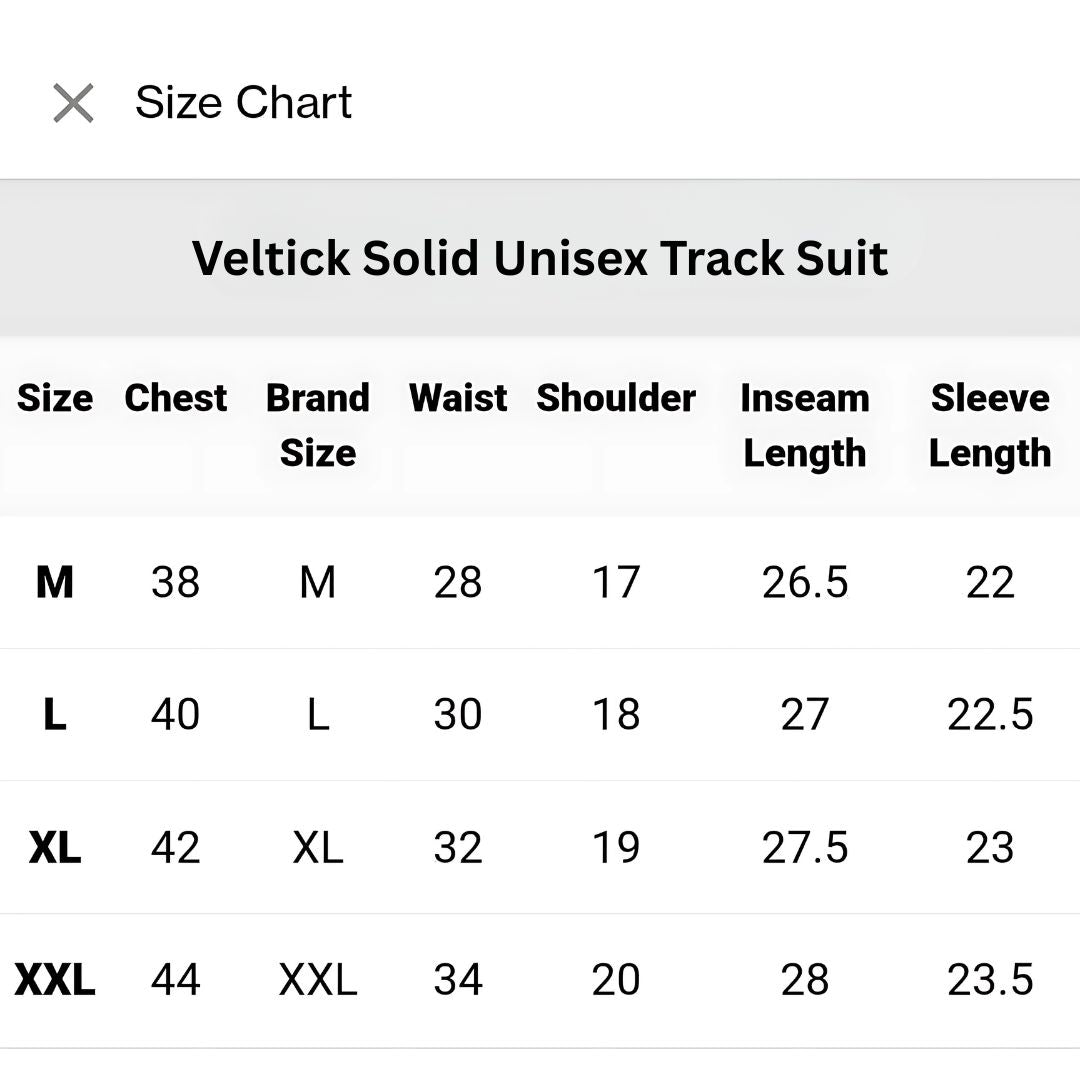This screenshot has height=1080, width=1080.
Task: Click the Sleeve Length column header
Action: [x=990, y=425]
